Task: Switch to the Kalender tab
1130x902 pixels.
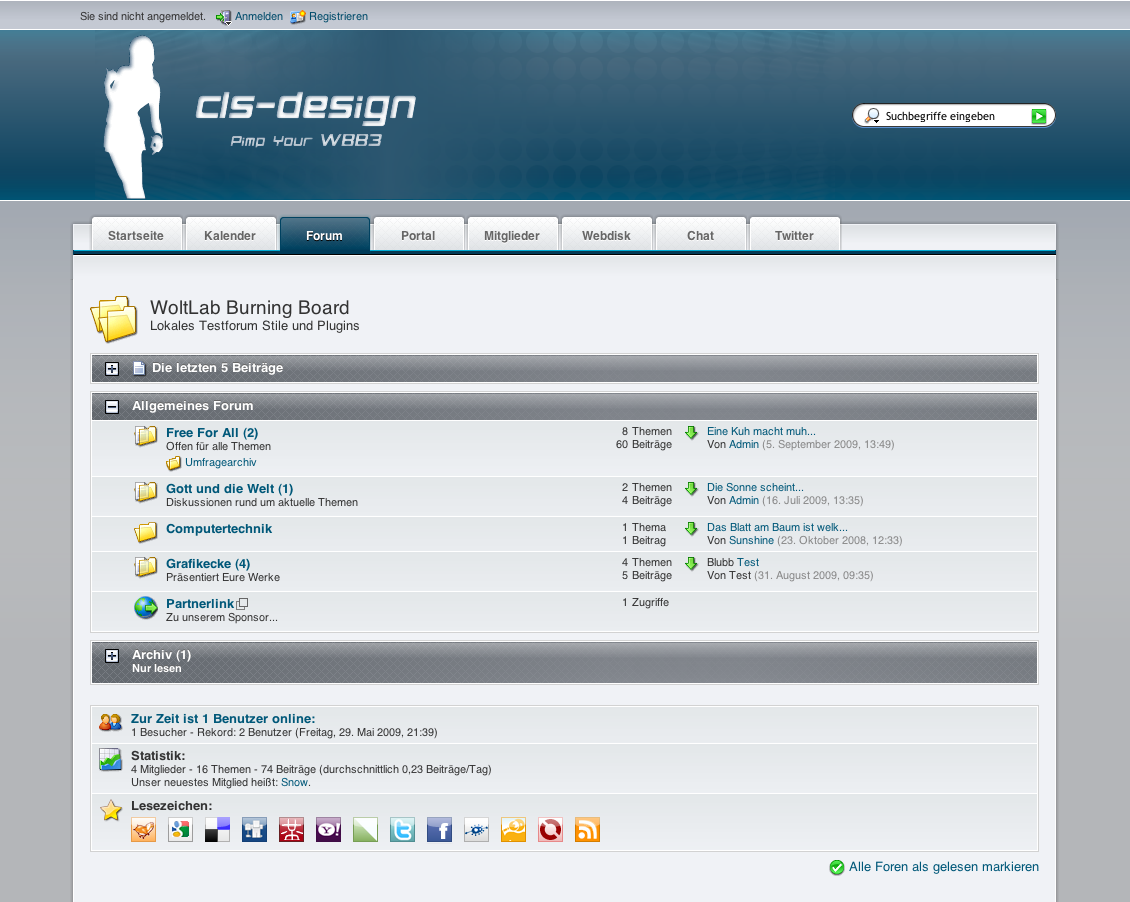Action: [230, 236]
